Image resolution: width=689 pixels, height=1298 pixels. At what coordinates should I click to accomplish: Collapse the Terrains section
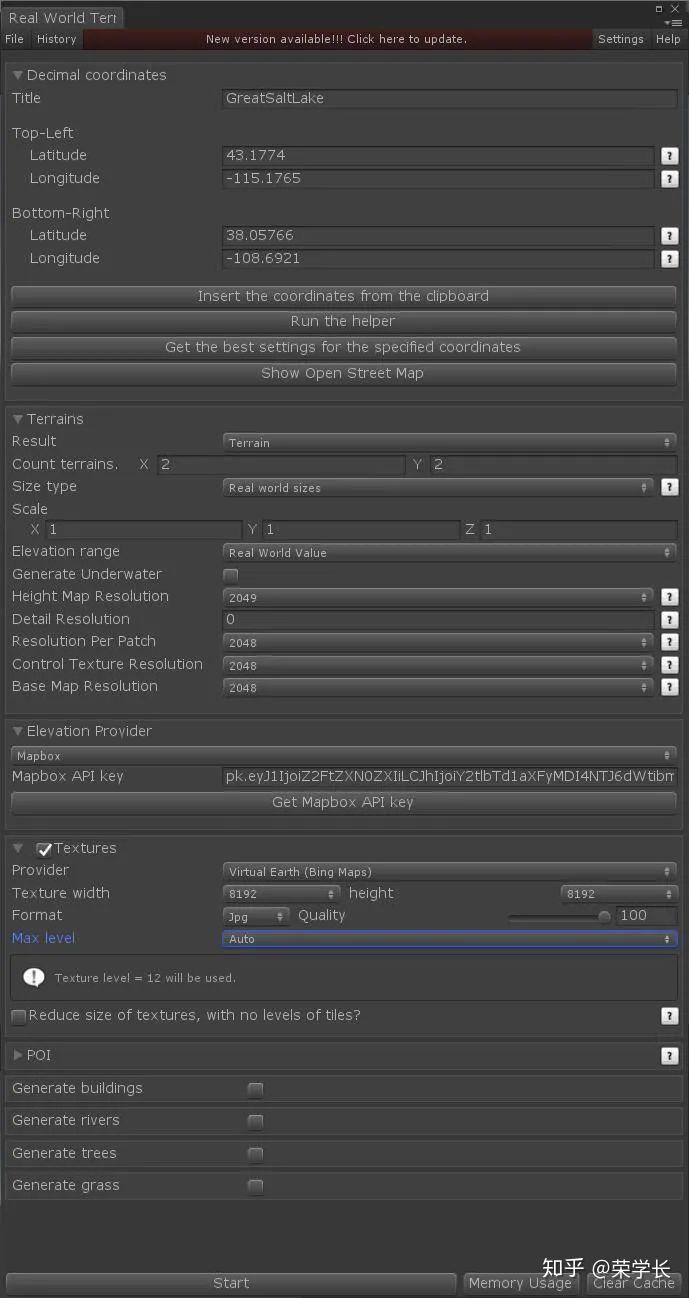tap(16, 418)
